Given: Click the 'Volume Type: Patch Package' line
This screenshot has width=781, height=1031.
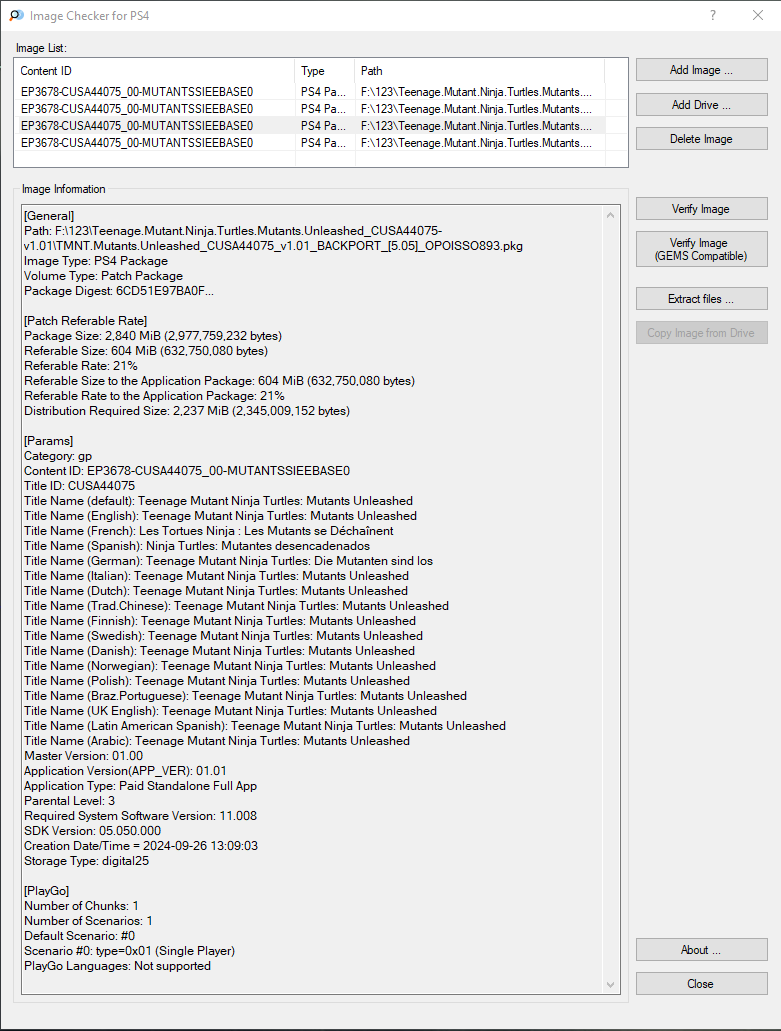Looking at the screenshot, I should click(103, 276).
